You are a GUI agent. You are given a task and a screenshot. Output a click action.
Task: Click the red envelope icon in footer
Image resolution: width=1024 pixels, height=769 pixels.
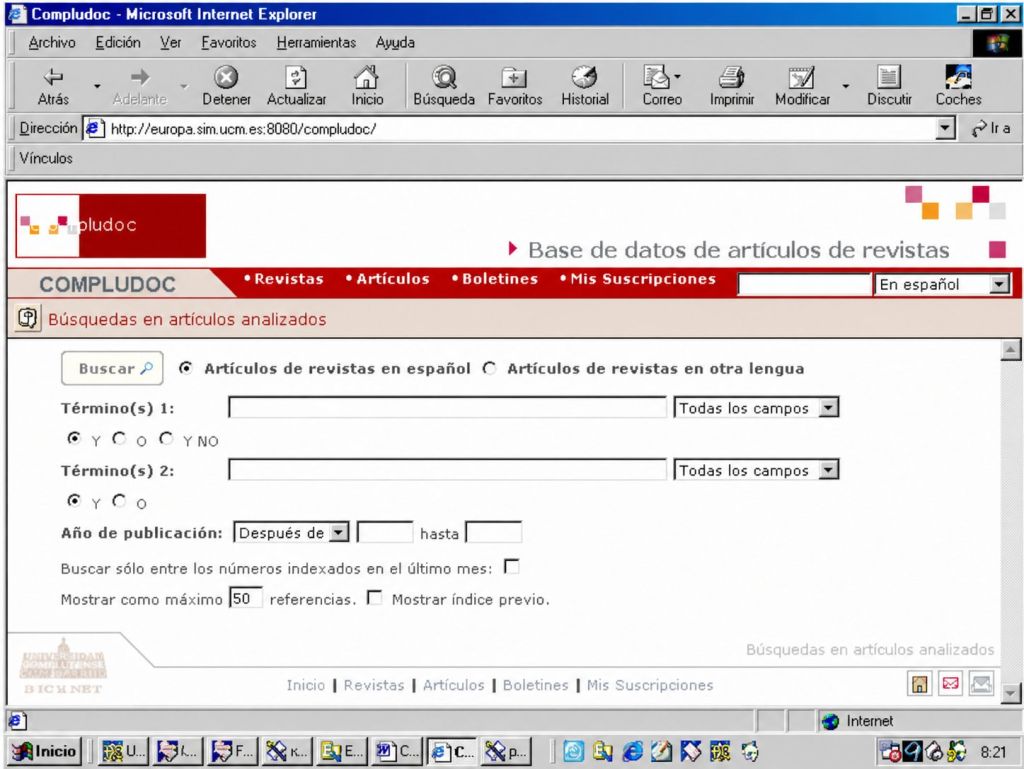tap(951, 684)
